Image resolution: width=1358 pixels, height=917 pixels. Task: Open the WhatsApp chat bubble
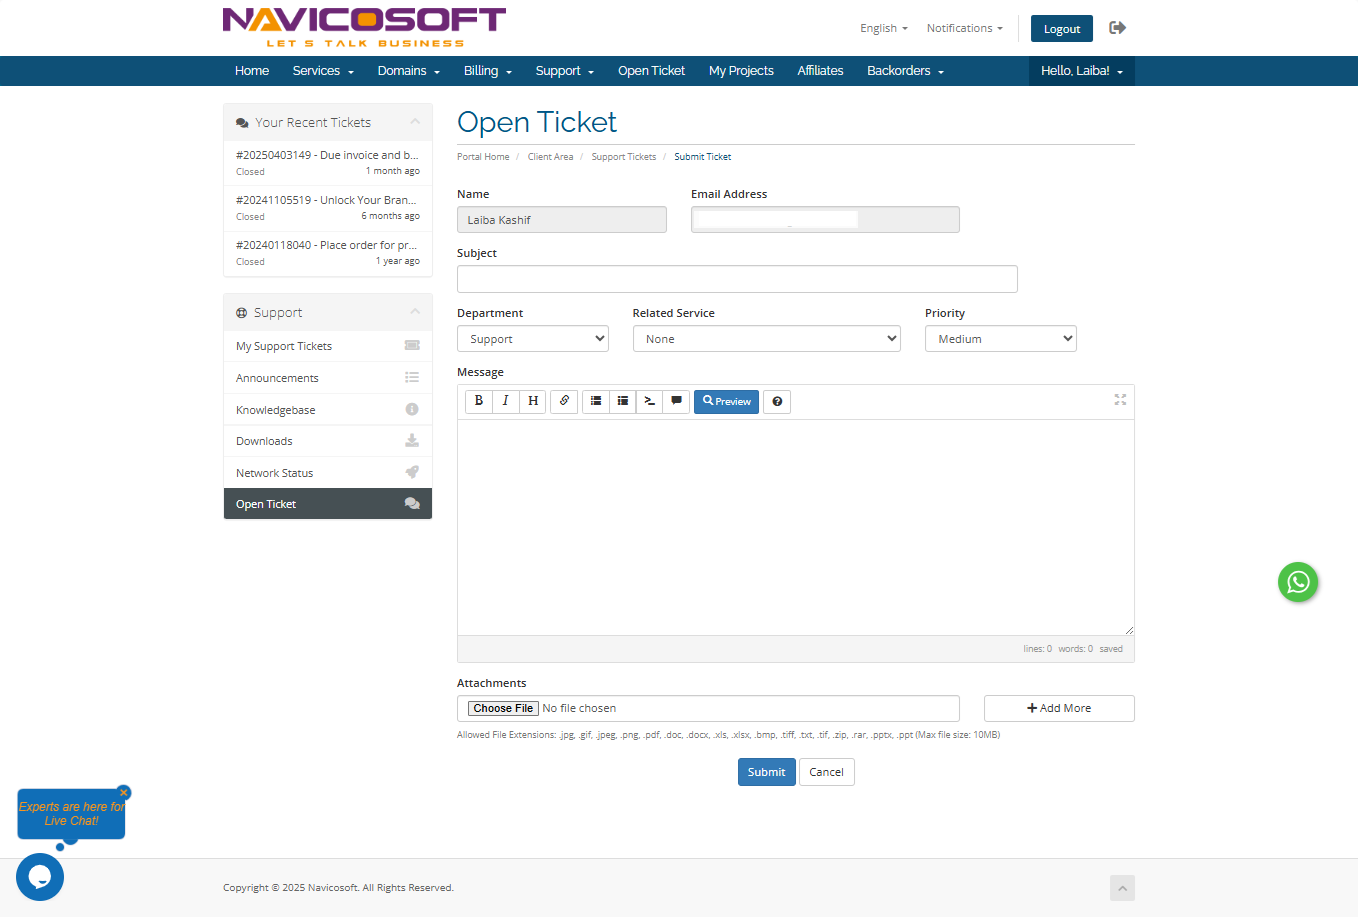1297,582
